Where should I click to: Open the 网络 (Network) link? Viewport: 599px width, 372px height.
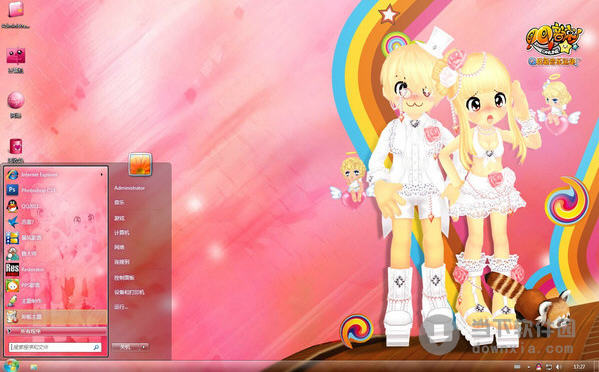click(x=119, y=247)
